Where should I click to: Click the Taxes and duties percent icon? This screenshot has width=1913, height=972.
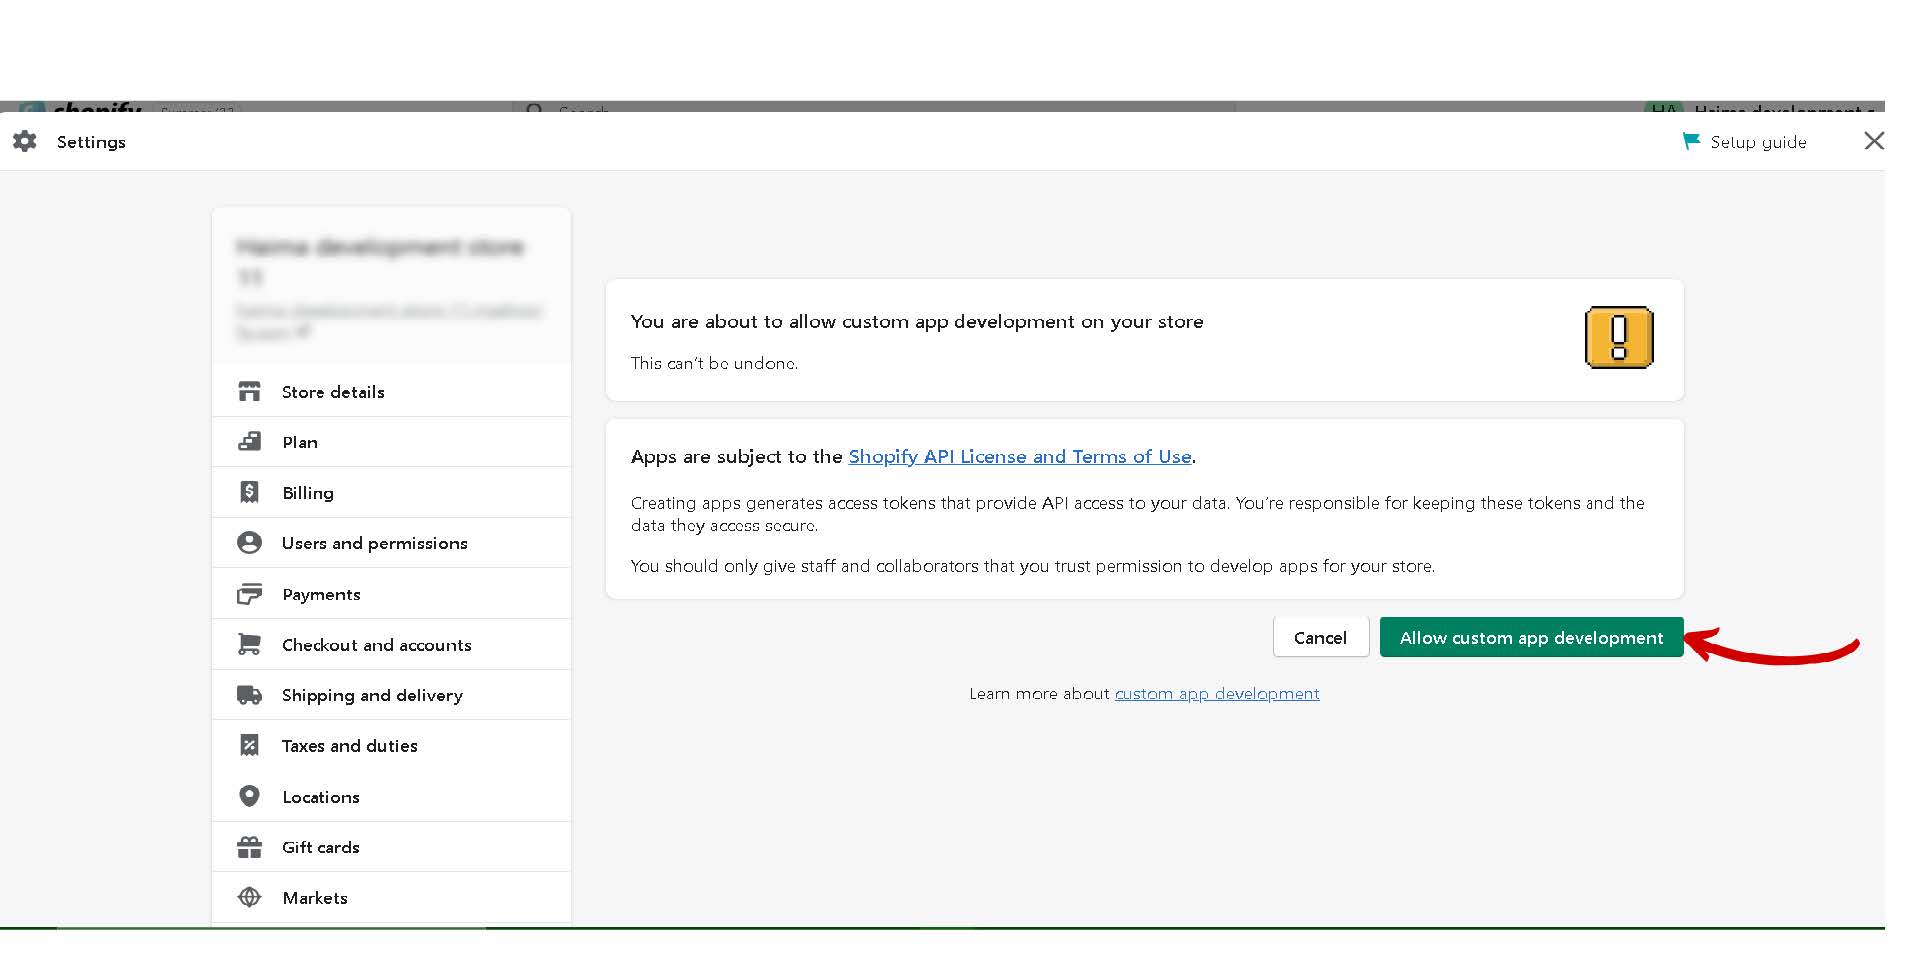(249, 746)
